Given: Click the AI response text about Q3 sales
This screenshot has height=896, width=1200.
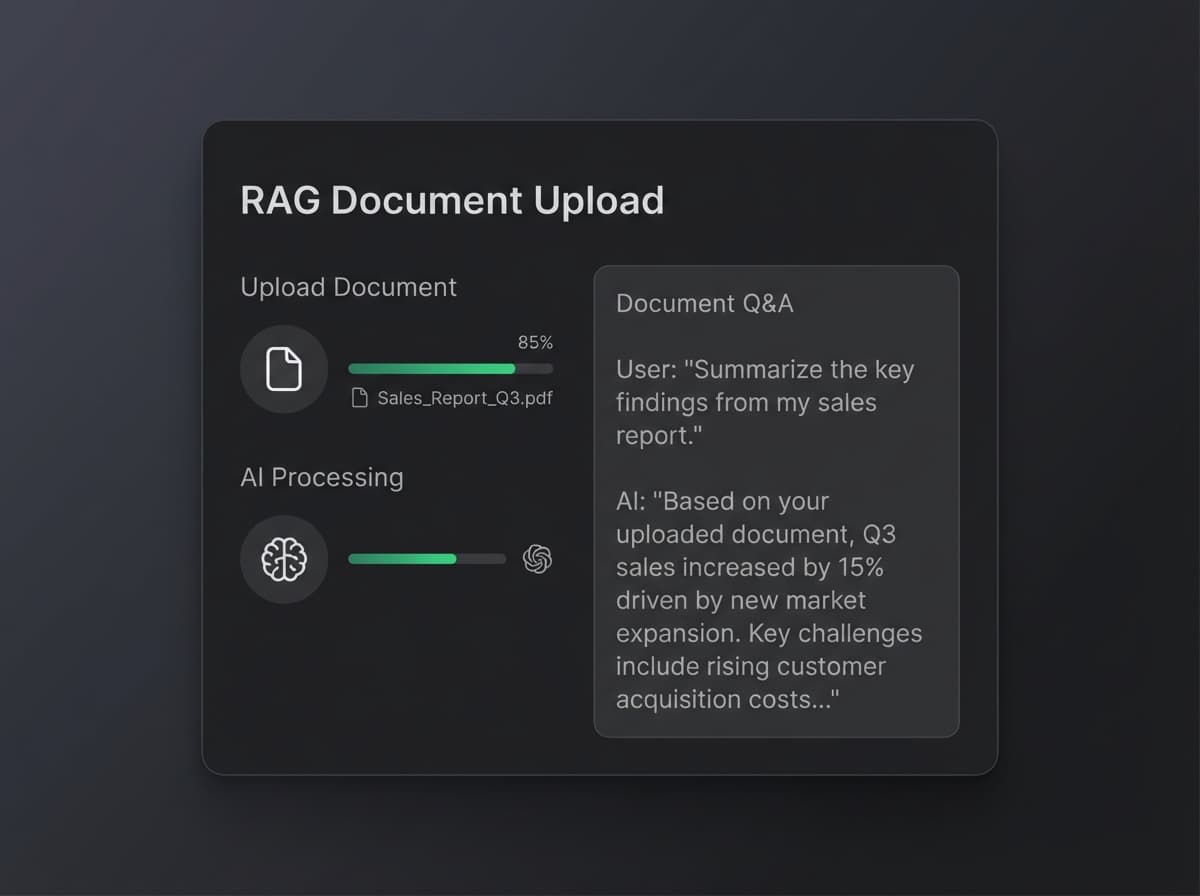Looking at the screenshot, I should tap(768, 600).
